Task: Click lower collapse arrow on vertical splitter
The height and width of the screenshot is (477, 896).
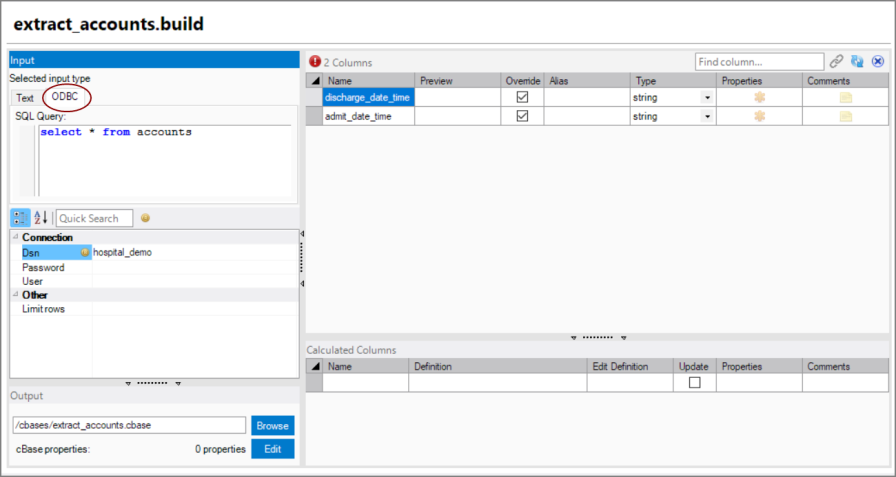Action: 302,283
